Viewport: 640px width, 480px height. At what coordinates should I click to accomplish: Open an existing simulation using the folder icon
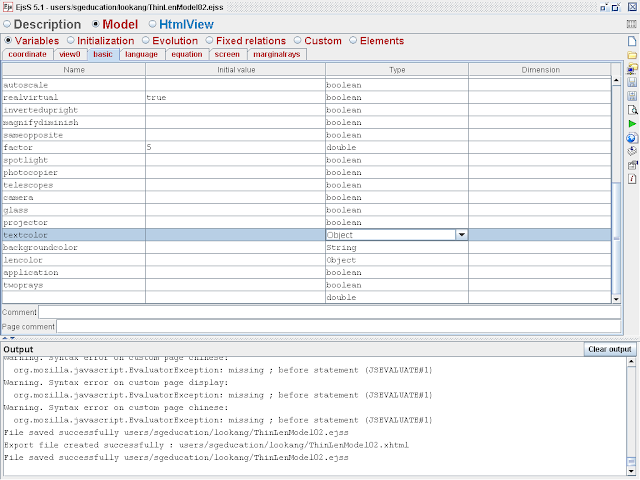(632, 55)
